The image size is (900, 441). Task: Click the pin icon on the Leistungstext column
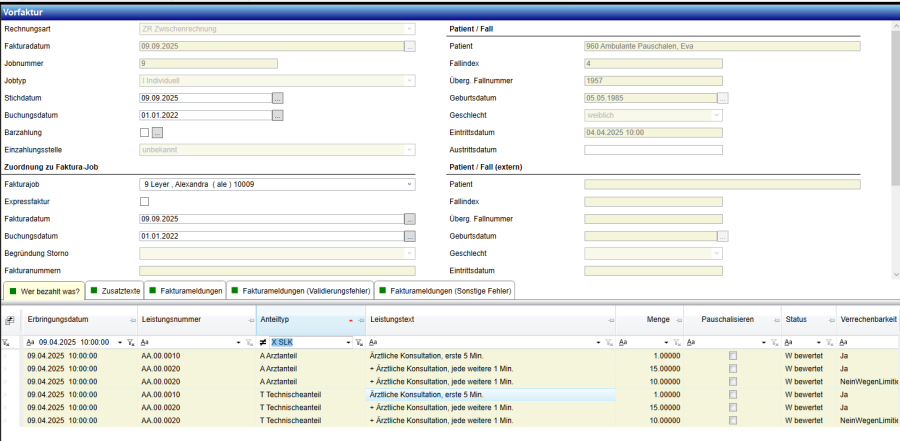611,319
